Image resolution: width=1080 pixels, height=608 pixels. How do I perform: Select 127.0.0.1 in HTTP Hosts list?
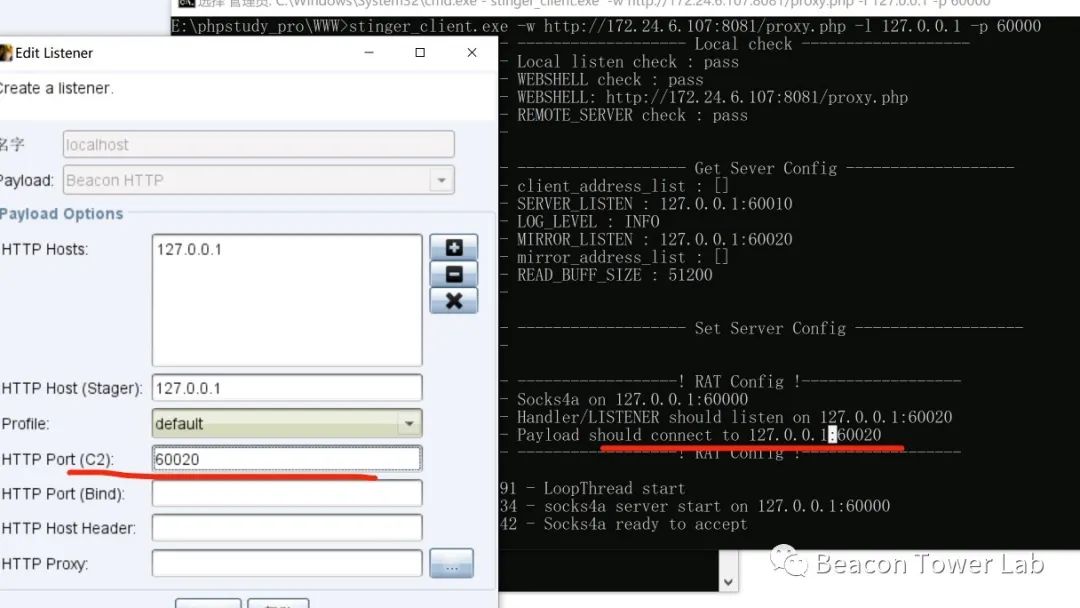click(x=189, y=249)
